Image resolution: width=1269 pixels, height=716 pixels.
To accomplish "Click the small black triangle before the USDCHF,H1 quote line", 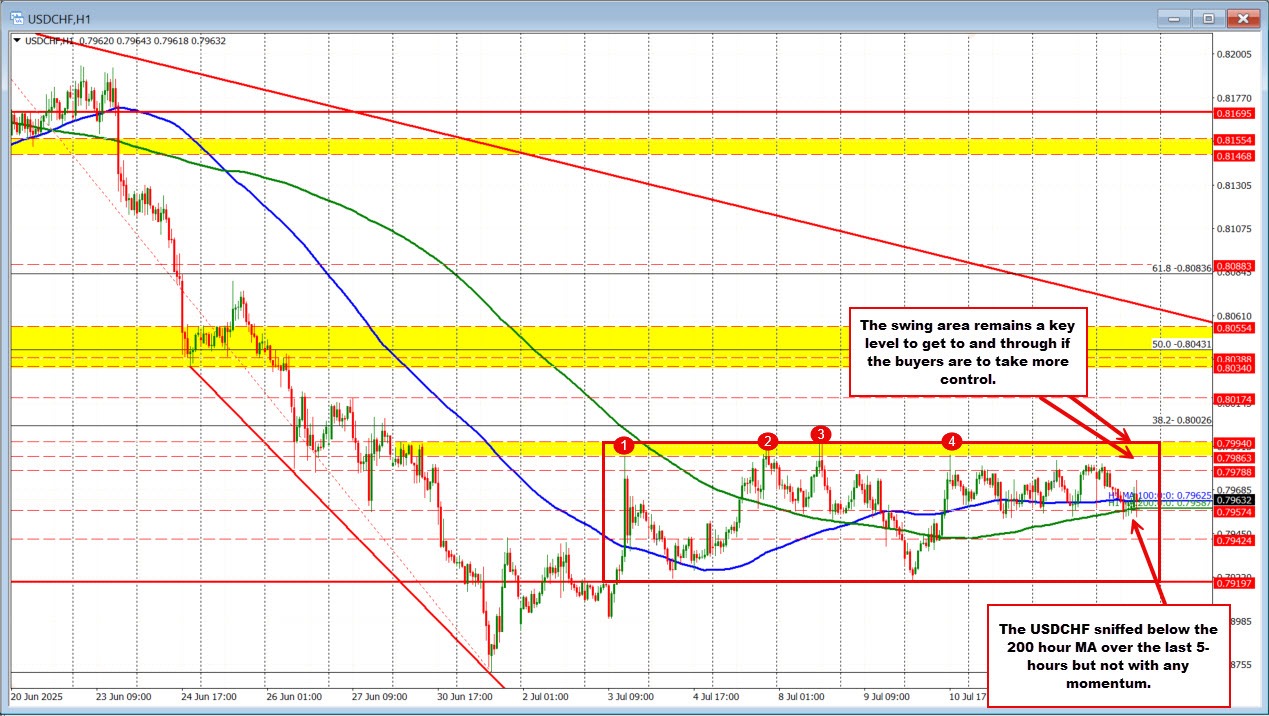I will (x=18, y=40).
